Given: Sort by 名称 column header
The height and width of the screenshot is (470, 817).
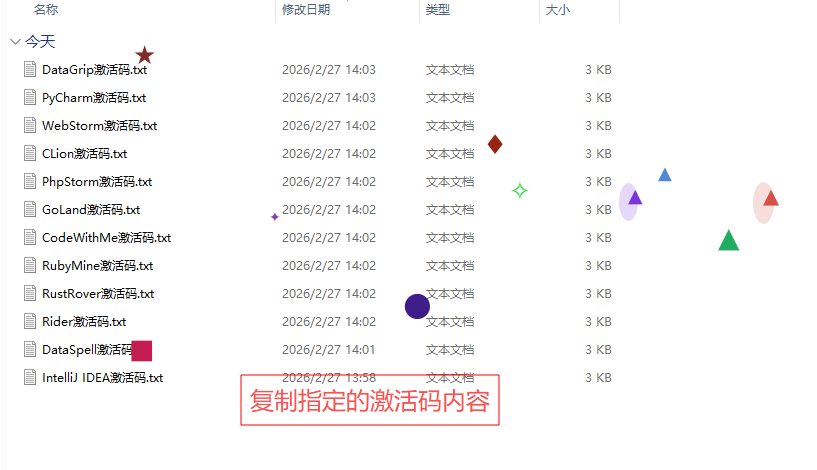Looking at the screenshot, I should coord(46,10).
